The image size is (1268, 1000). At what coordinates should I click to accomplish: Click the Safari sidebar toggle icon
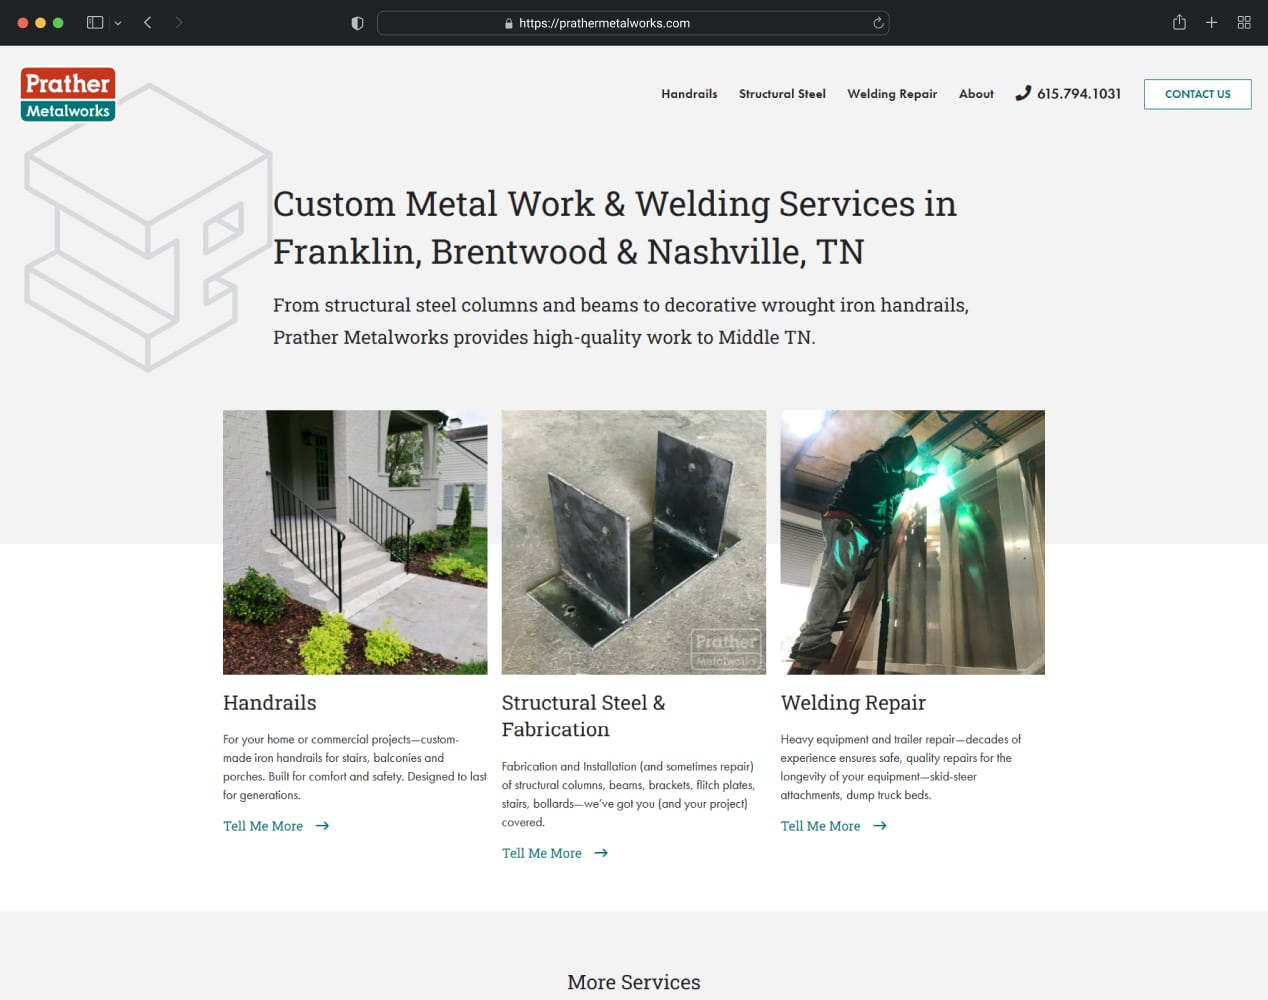[x=95, y=22]
